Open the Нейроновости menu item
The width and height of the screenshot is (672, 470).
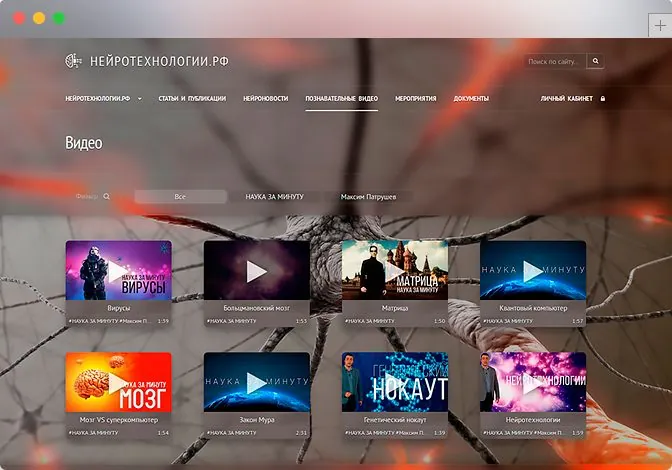pos(266,99)
